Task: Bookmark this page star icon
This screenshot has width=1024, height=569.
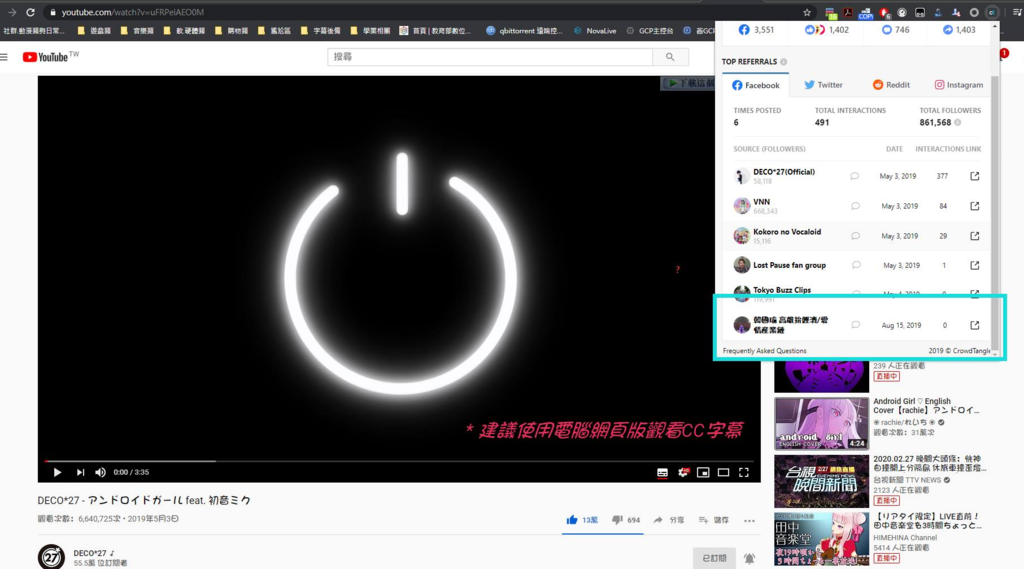Action: [x=807, y=12]
